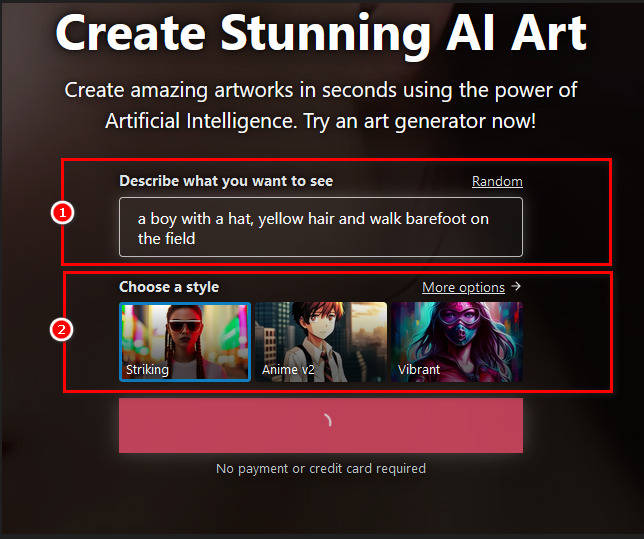This screenshot has width=644, height=539.
Task: Focus the prompt description text box
Action: pyautogui.click(x=321, y=227)
